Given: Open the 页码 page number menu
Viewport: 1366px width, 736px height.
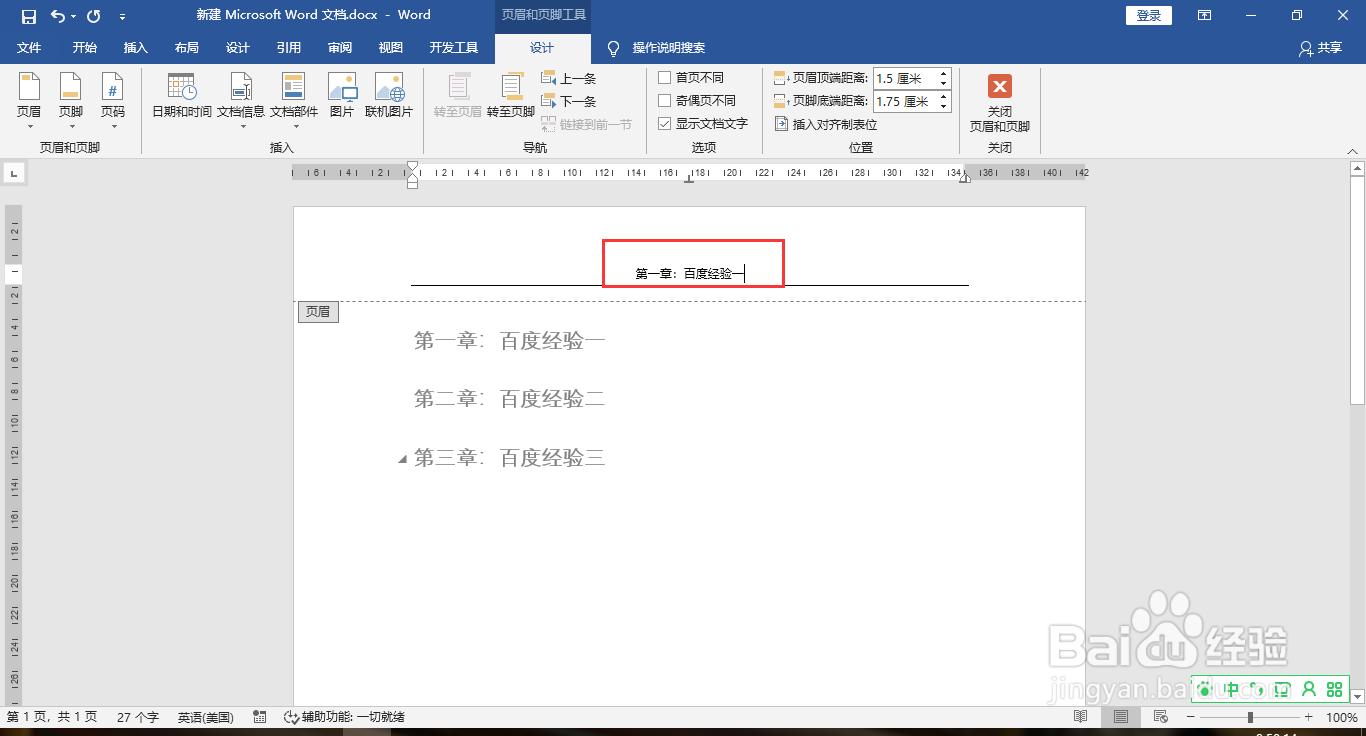Looking at the screenshot, I should point(113,101).
